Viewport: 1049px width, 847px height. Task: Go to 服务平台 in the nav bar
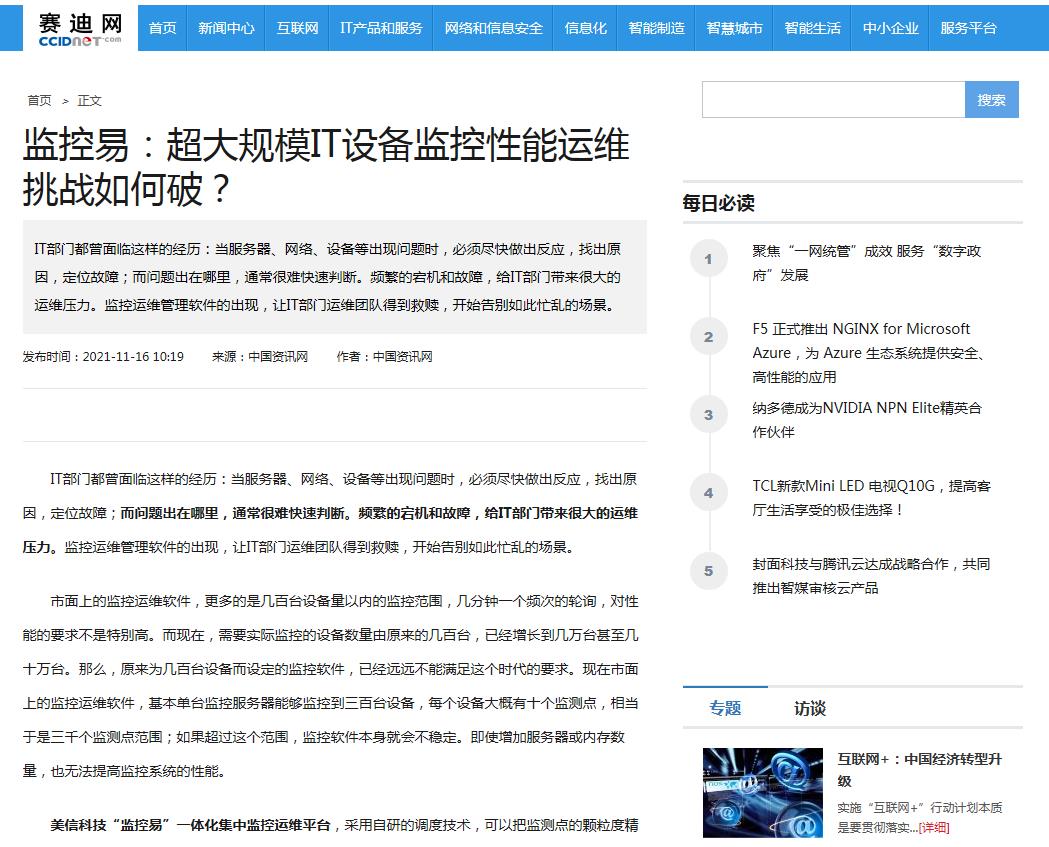coord(968,28)
